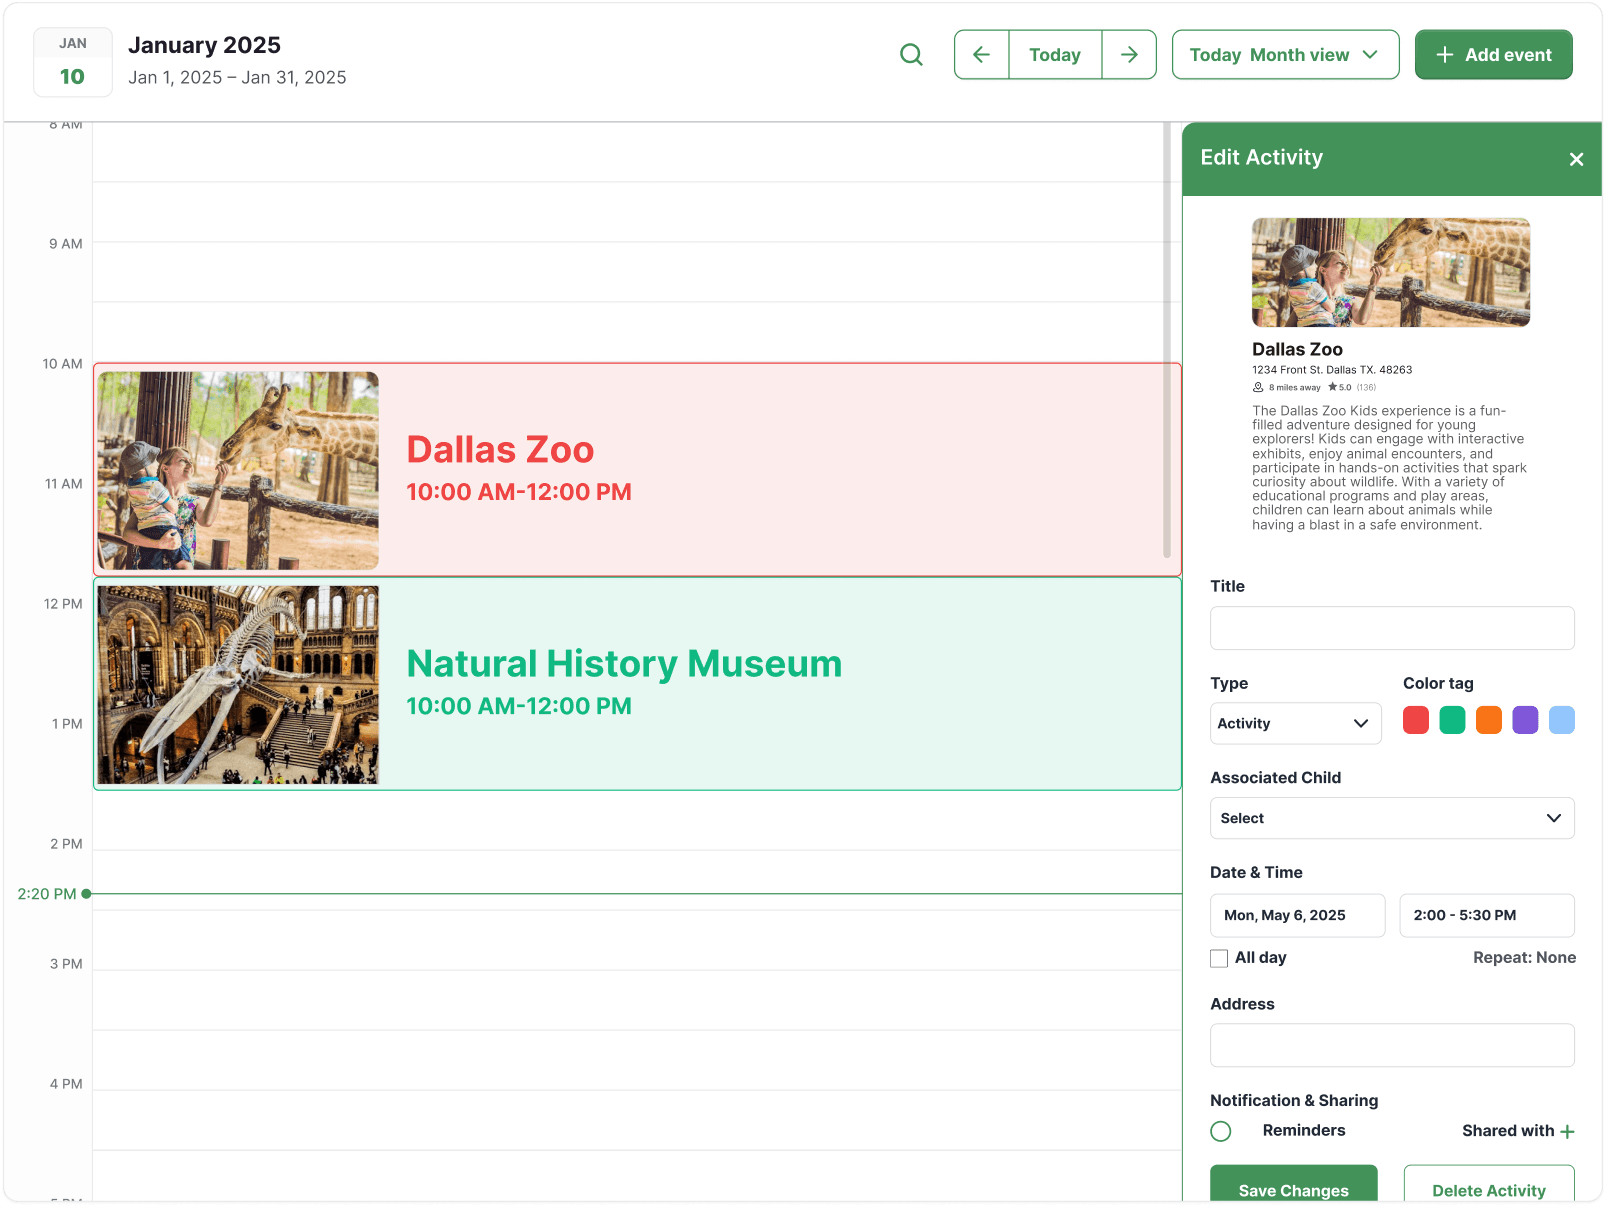Viewport: 1606px width, 1206px height.
Task: Click the Dallas Zoo giraffe thumbnail in calendar
Action: pos(238,470)
